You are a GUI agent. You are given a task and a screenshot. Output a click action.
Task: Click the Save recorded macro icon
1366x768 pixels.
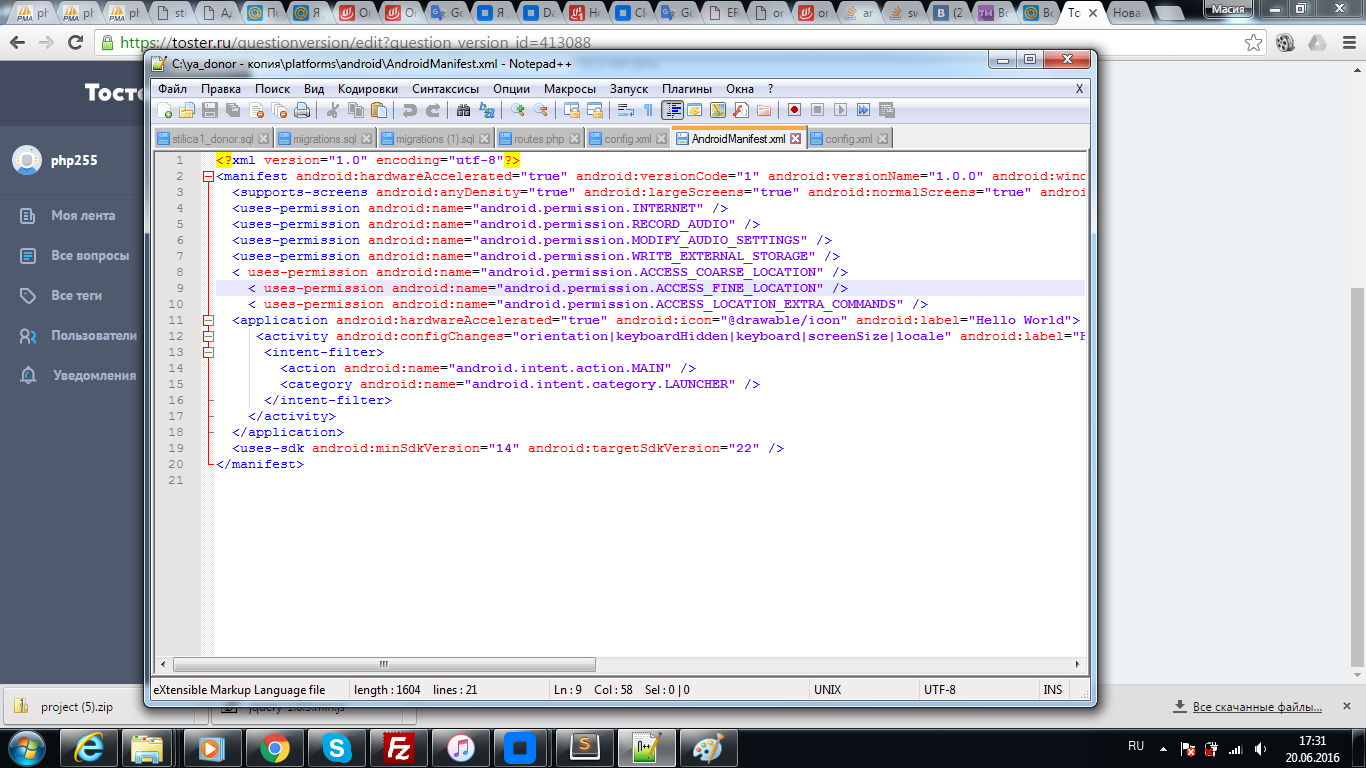point(886,110)
